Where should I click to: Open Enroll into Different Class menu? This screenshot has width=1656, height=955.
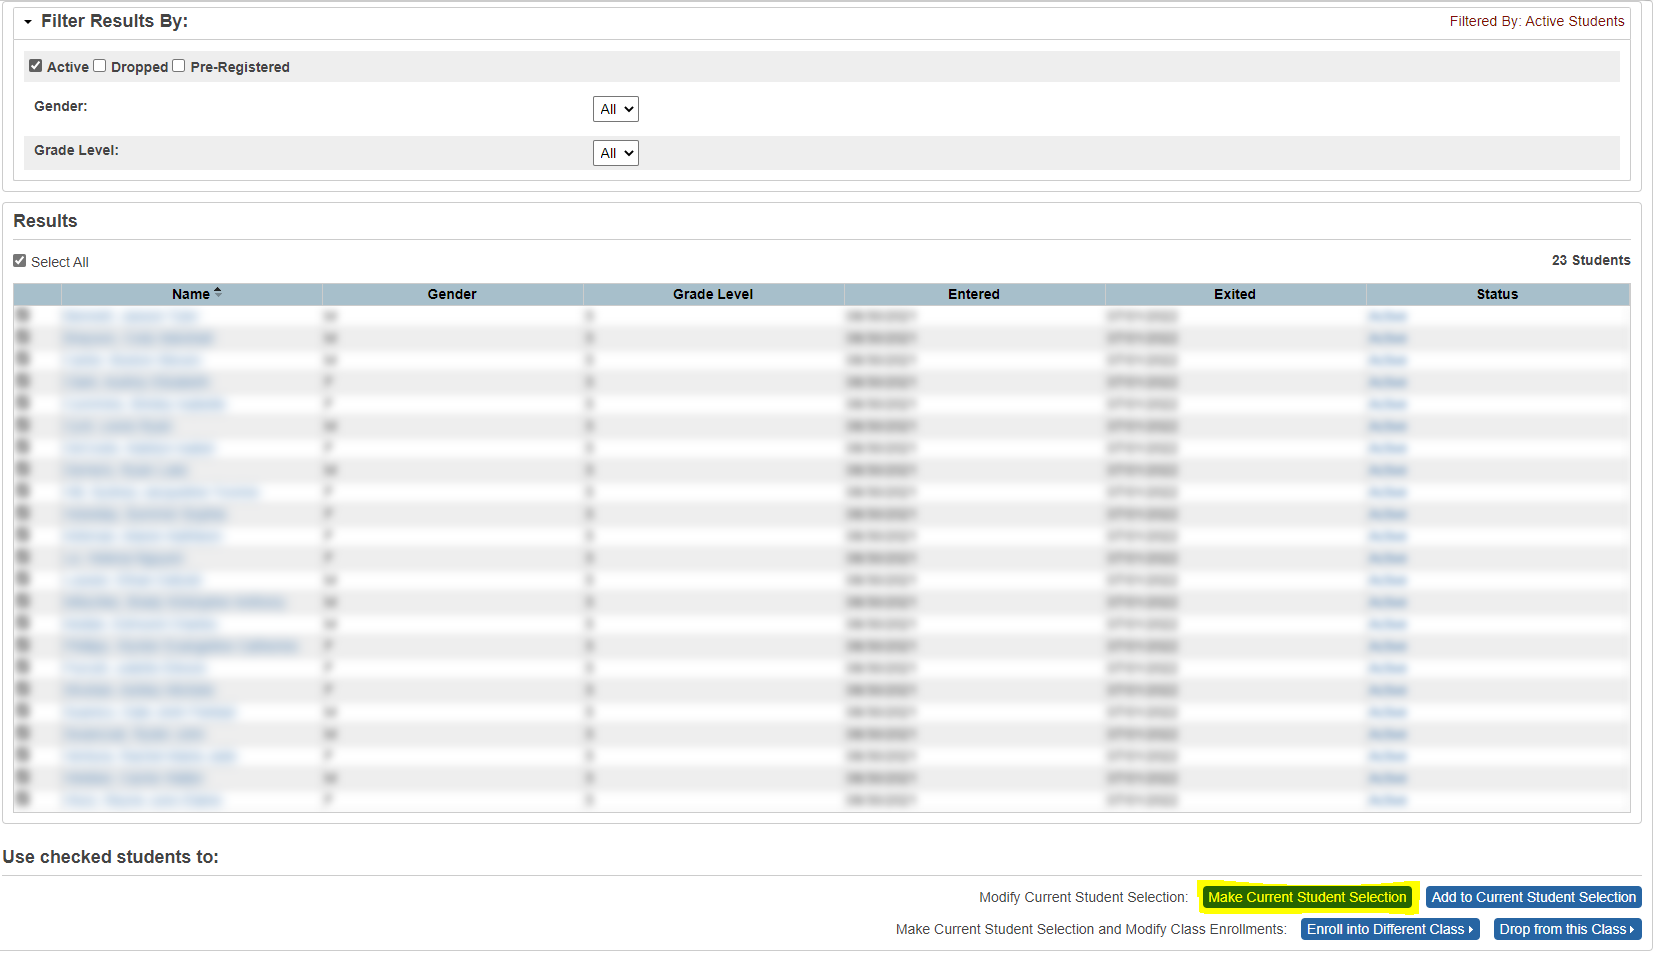coord(1390,929)
